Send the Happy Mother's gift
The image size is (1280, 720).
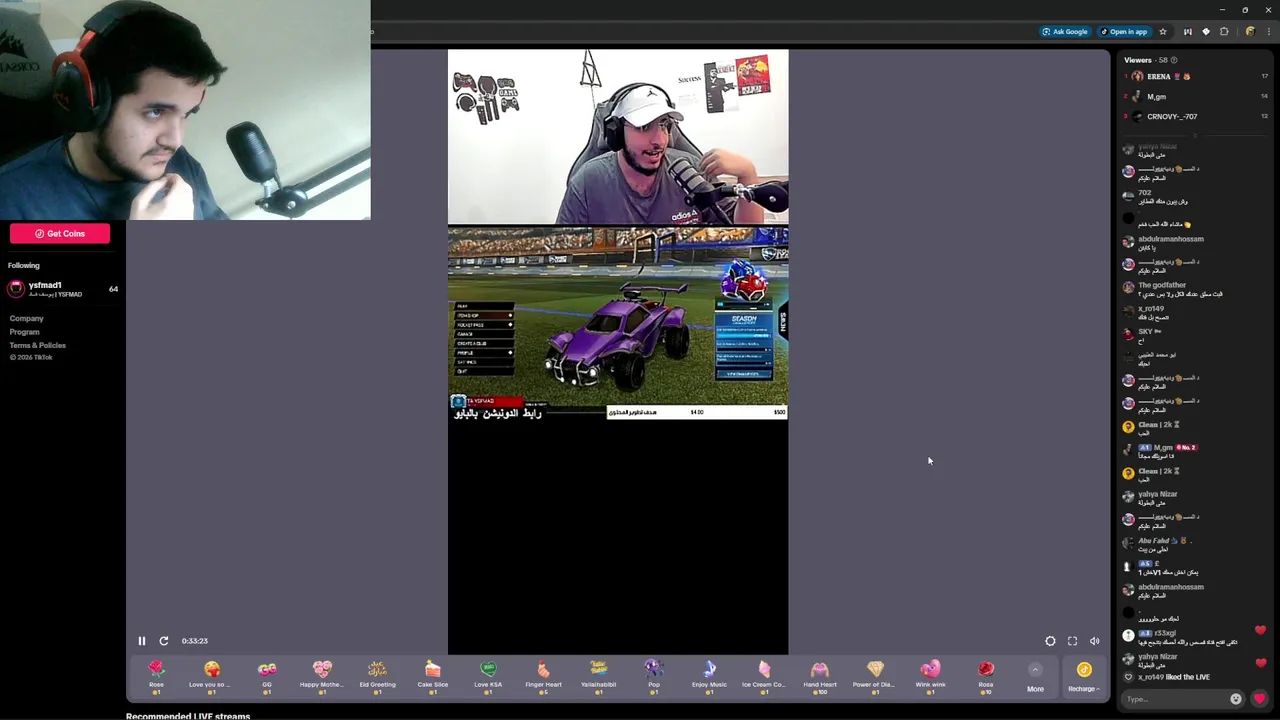coord(321,676)
